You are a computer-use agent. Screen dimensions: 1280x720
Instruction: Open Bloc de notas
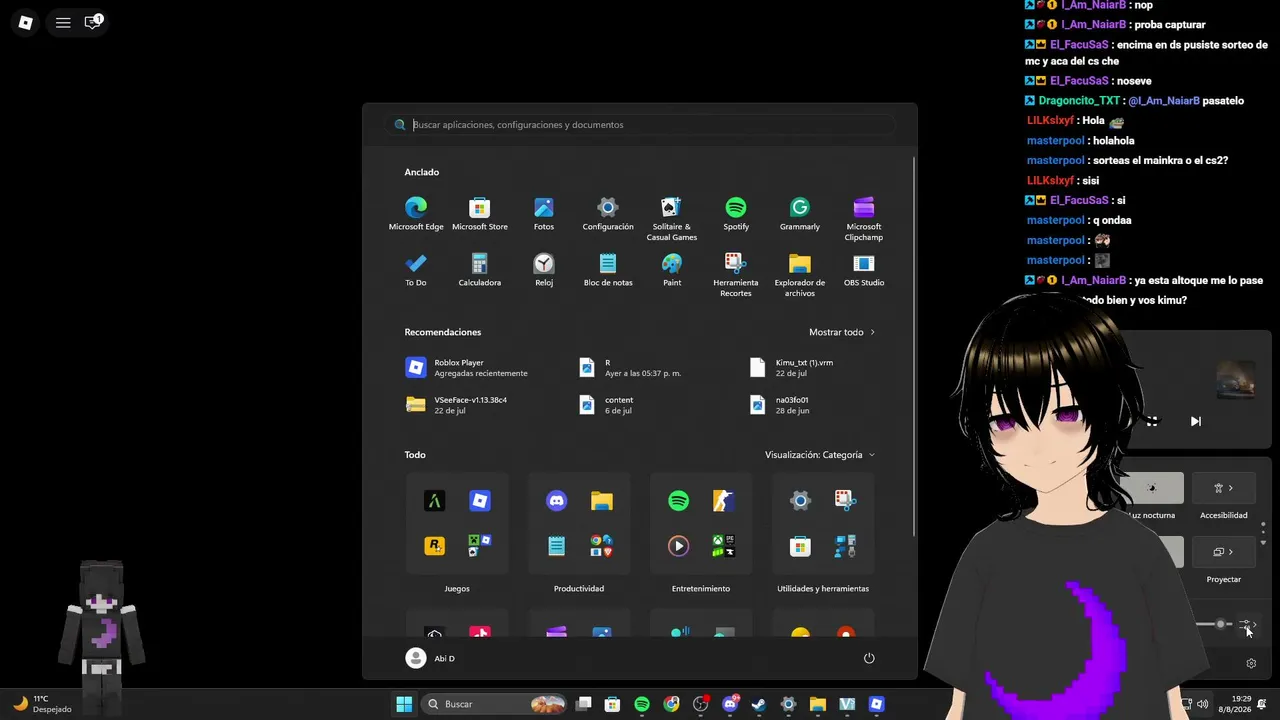608,270
